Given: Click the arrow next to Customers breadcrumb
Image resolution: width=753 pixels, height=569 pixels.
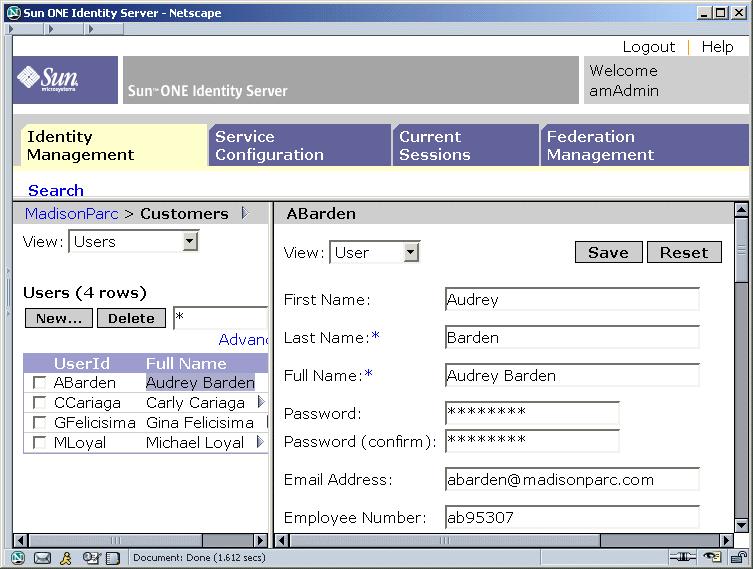Looking at the screenshot, I should (x=245, y=213).
